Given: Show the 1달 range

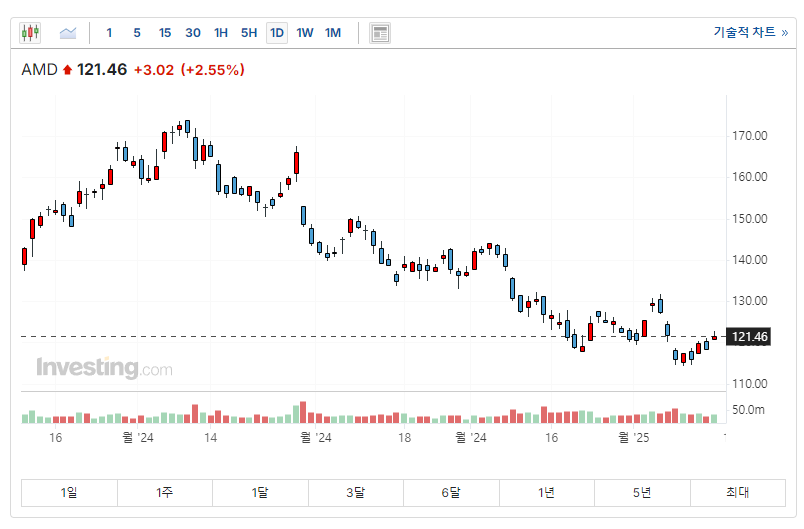Looking at the screenshot, I should pyautogui.click(x=260, y=493).
